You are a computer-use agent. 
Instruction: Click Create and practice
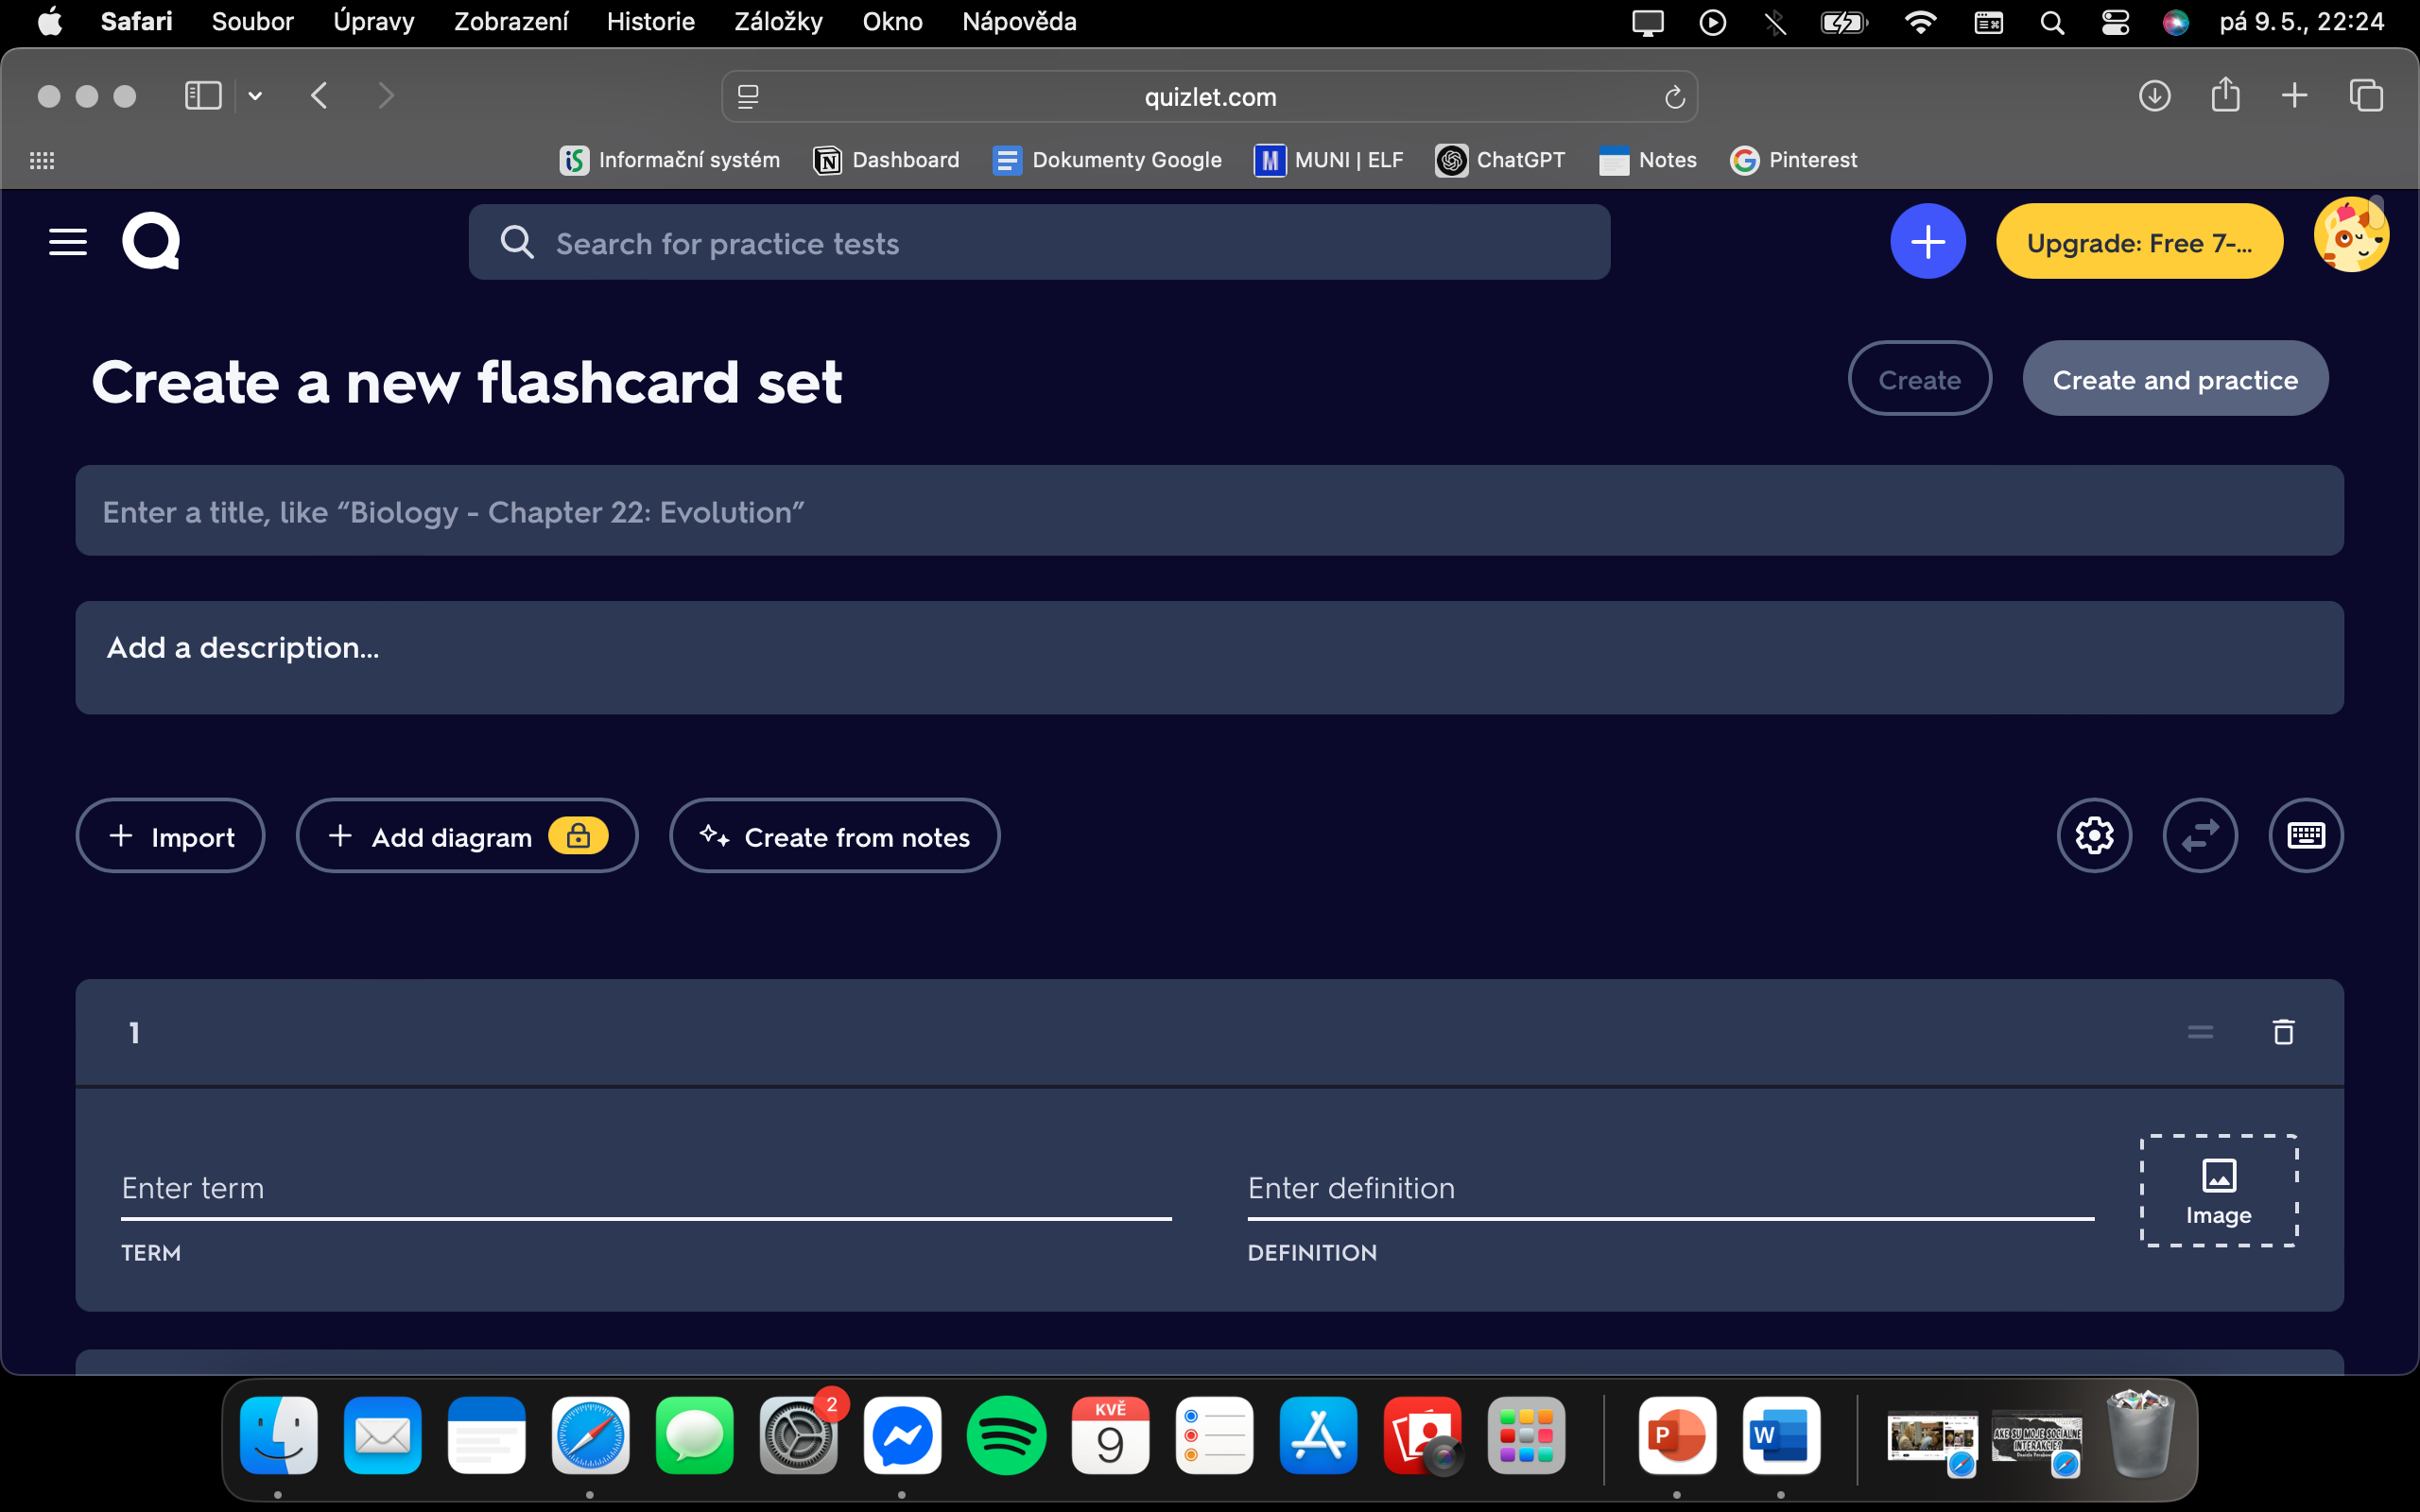(2175, 378)
